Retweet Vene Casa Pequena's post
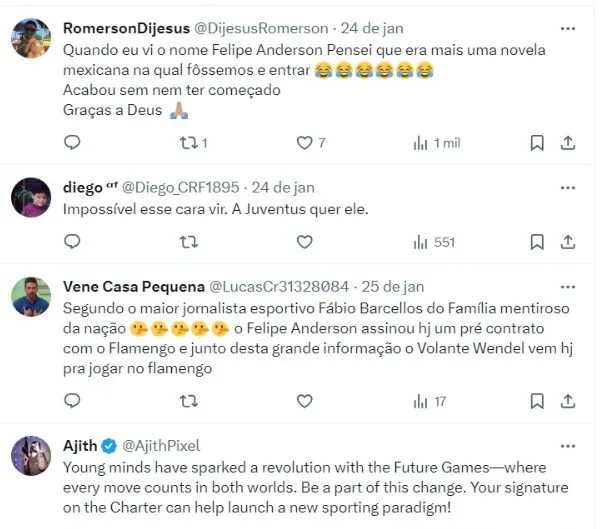 pyautogui.click(x=187, y=401)
